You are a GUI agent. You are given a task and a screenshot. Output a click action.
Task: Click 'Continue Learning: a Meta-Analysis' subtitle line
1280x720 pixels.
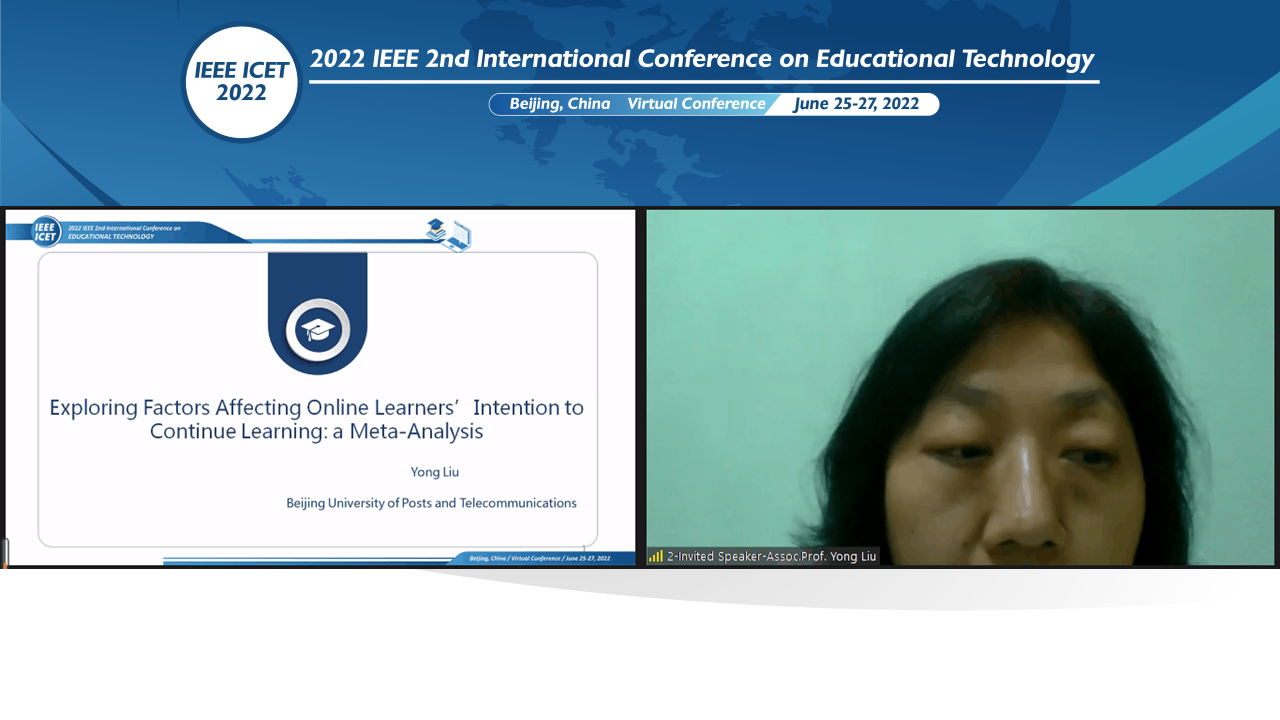click(316, 432)
